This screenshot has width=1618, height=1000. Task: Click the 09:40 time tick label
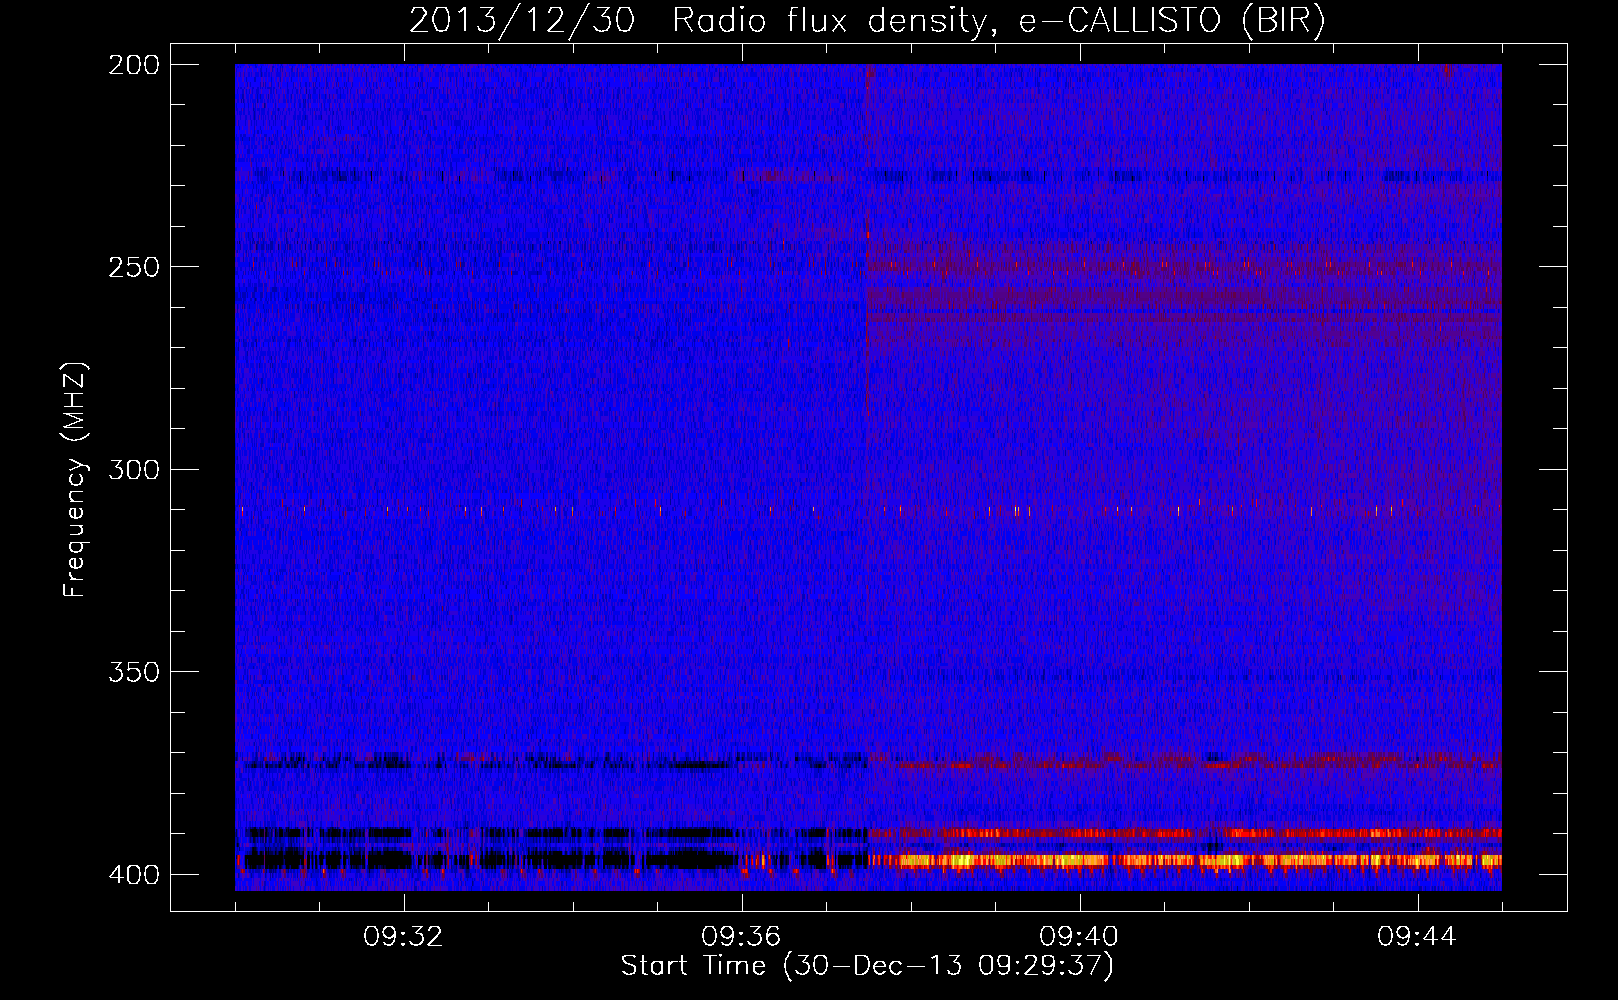point(1079,937)
